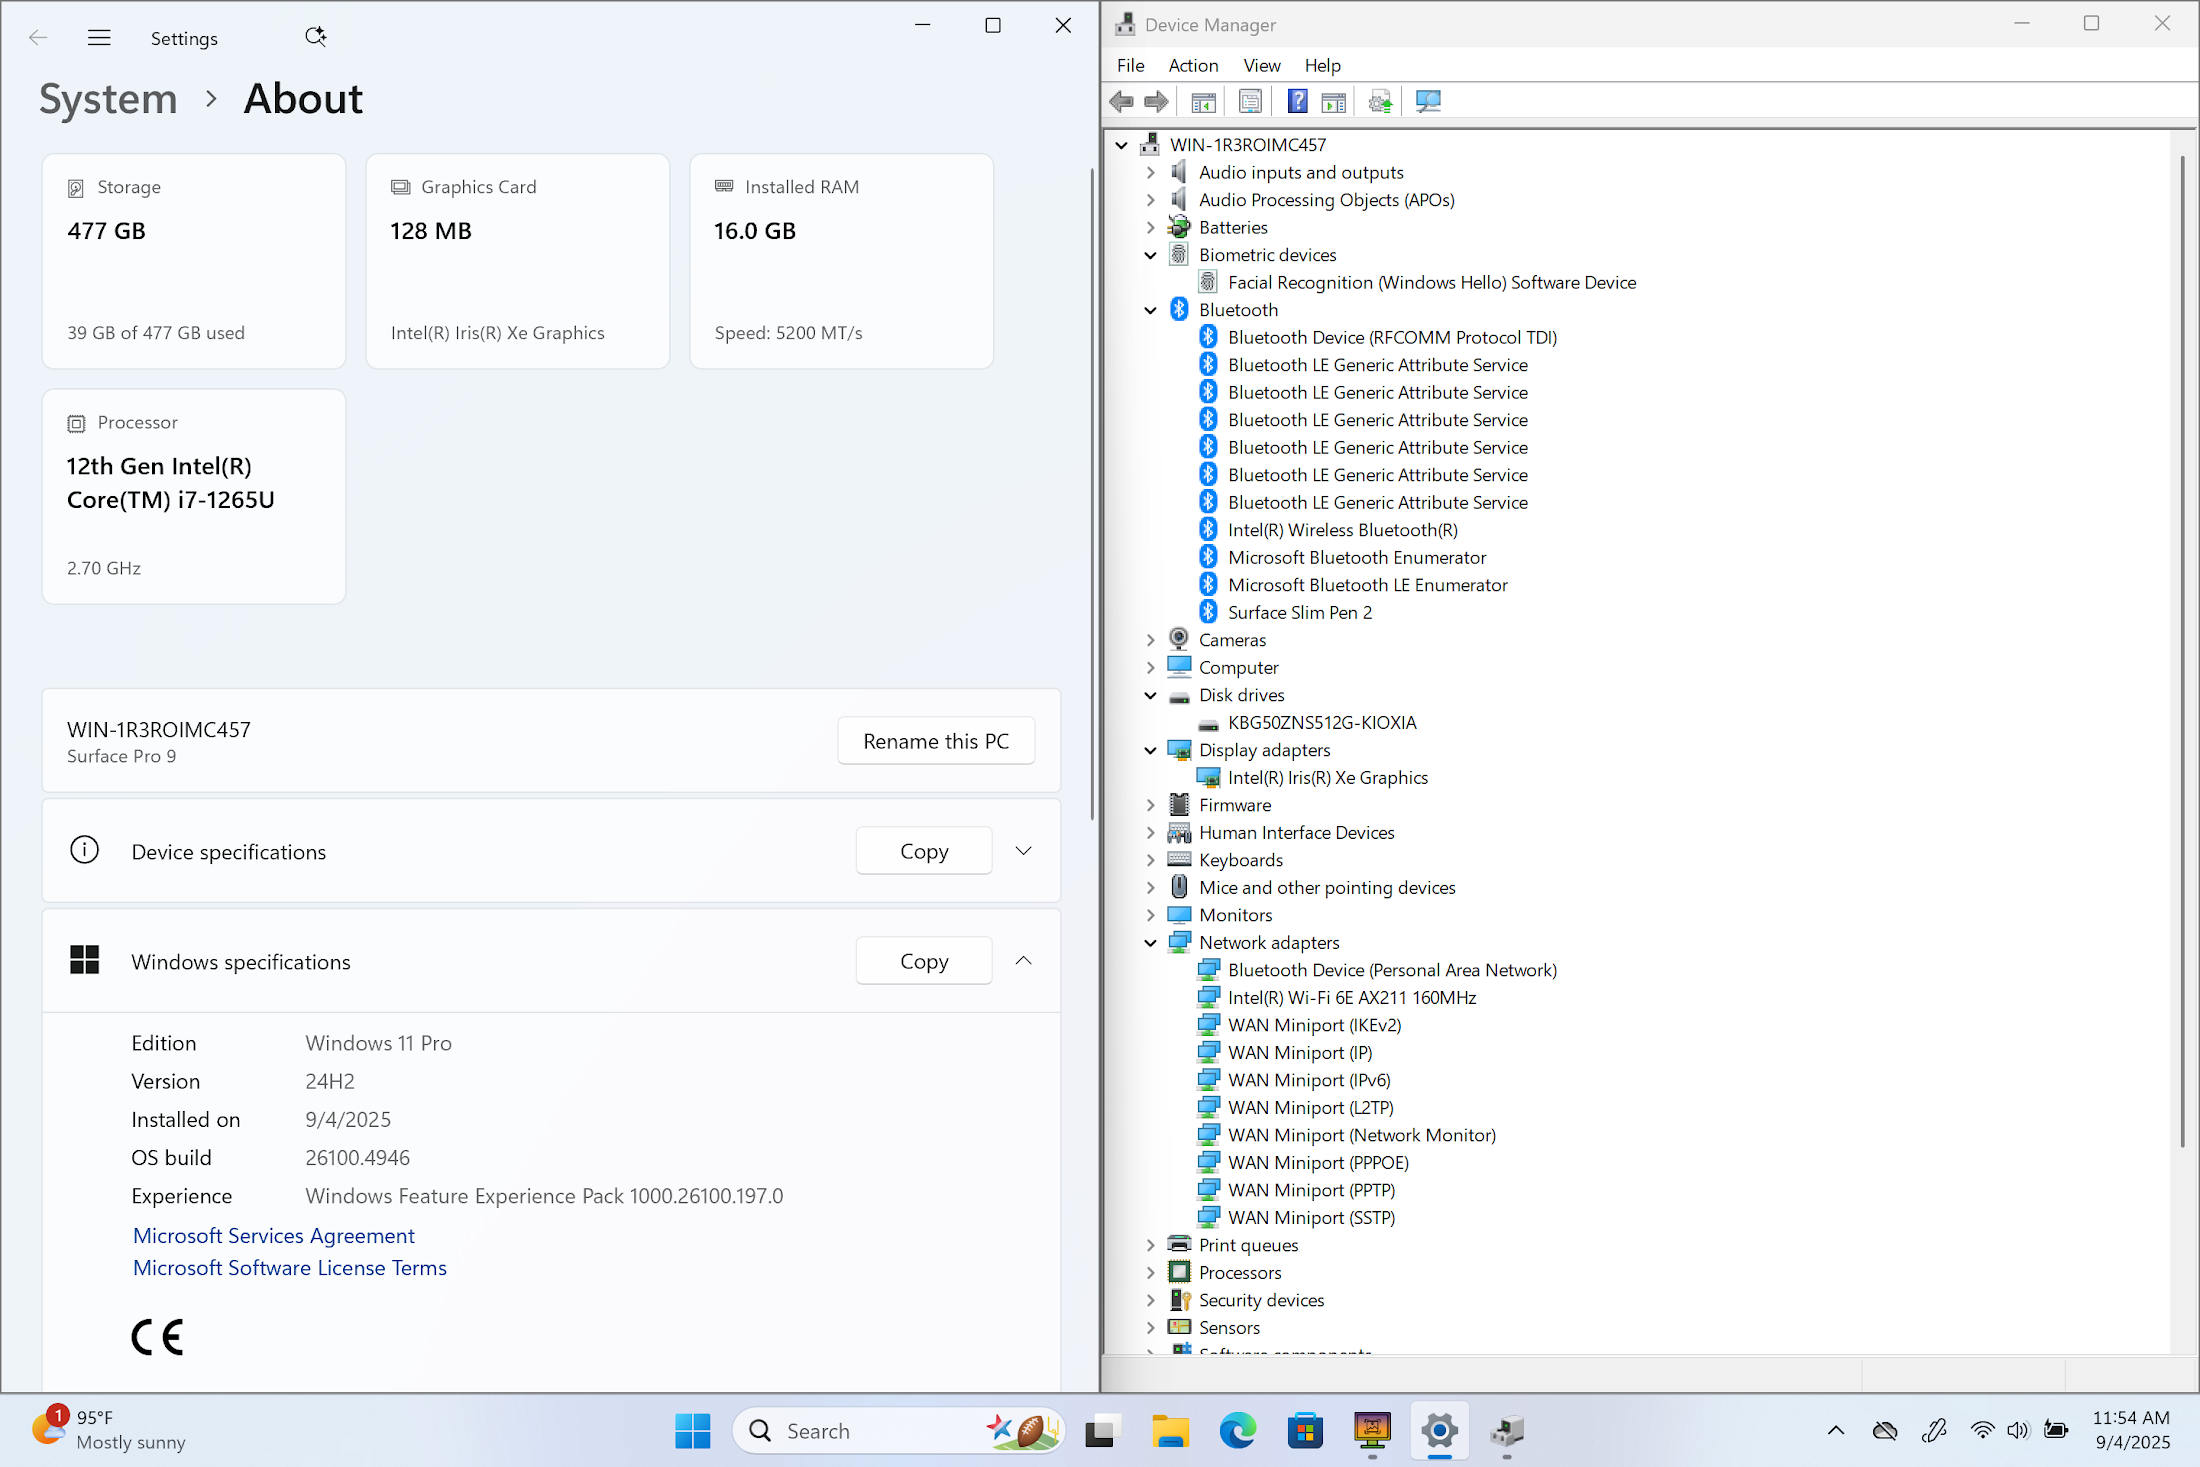Select Surface Slim Pen 2 device

(x=1300, y=612)
